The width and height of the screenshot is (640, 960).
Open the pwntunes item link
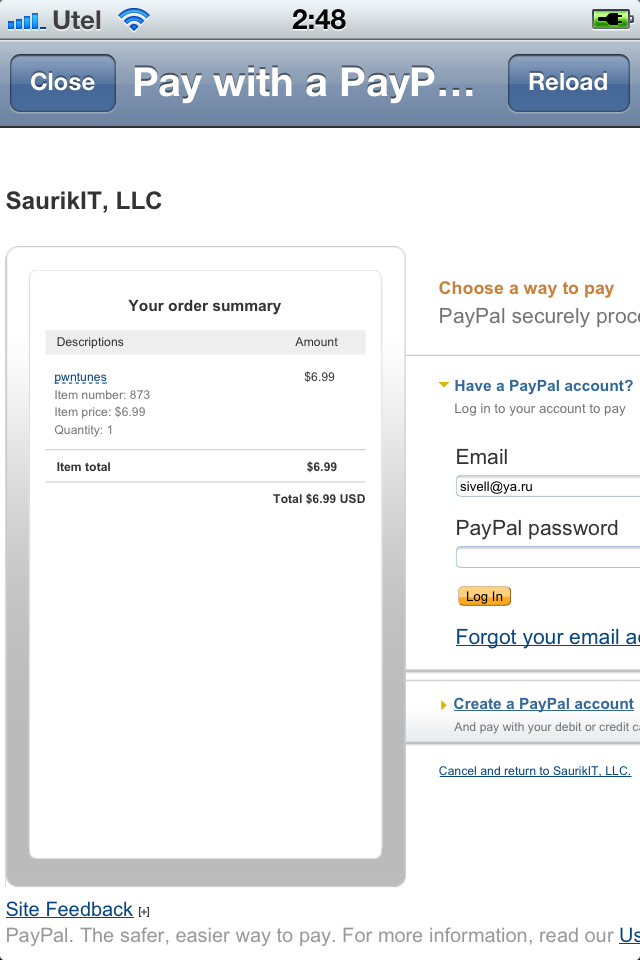point(80,377)
